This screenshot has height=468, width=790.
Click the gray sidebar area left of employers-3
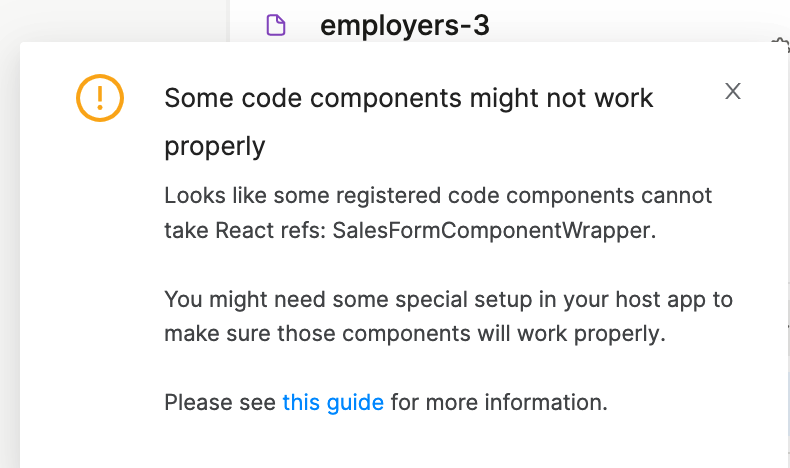coord(115,20)
